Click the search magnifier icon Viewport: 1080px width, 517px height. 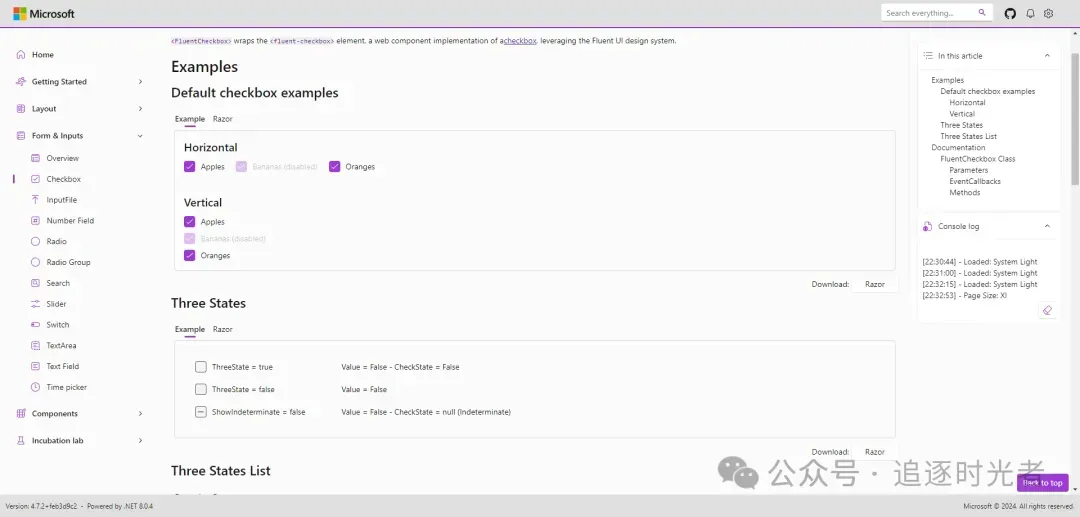click(982, 12)
